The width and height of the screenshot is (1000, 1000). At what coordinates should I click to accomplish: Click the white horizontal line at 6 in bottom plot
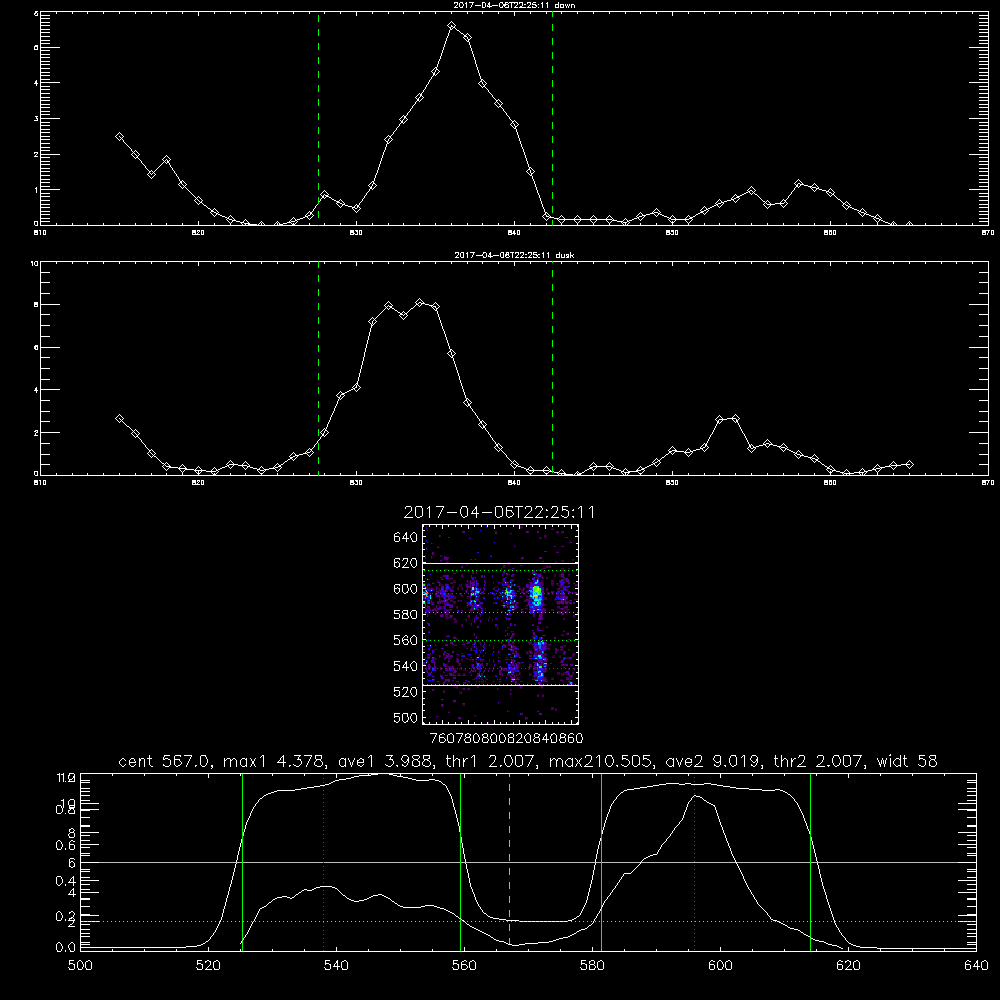(x=528, y=862)
